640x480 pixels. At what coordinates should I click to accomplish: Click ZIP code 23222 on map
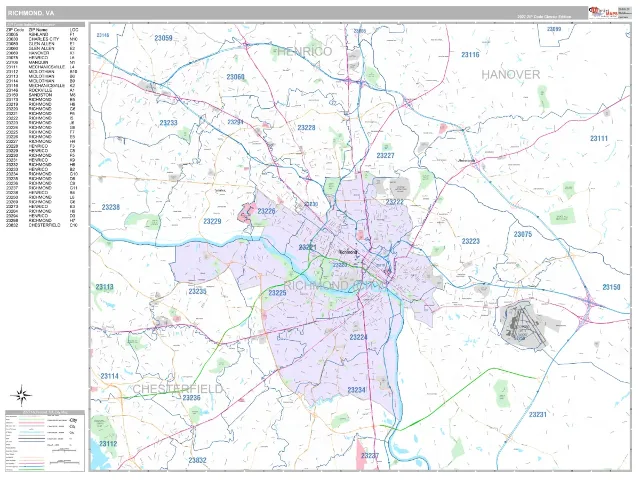(x=395, y=202)
